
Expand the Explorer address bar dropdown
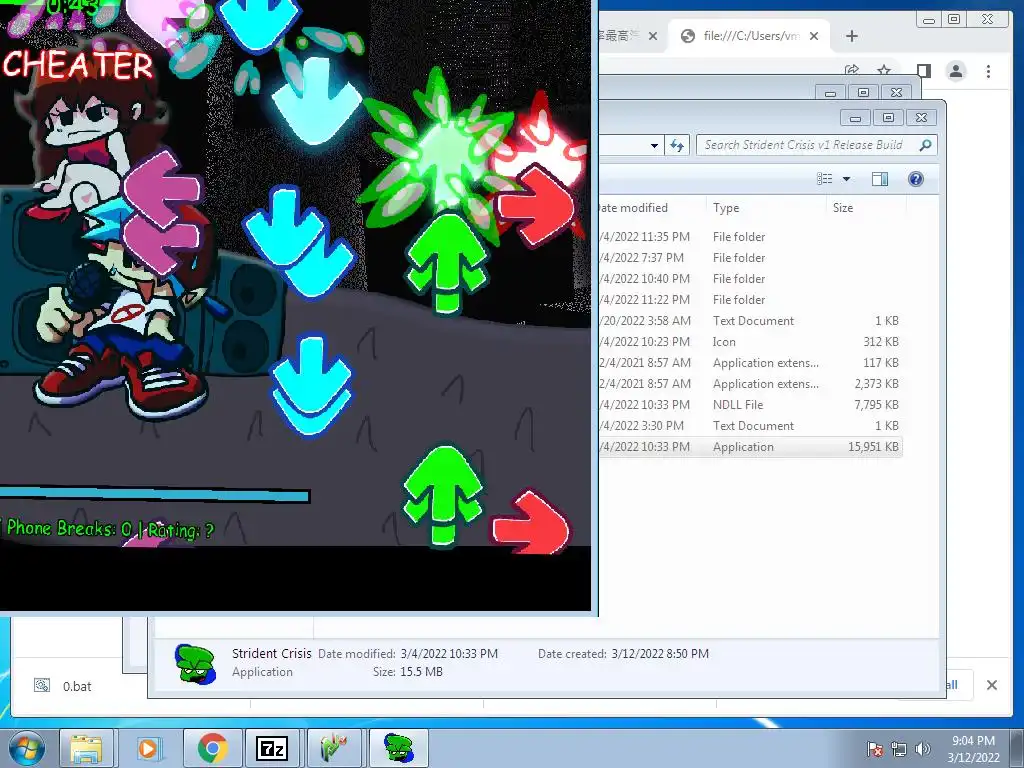point(654,146)
